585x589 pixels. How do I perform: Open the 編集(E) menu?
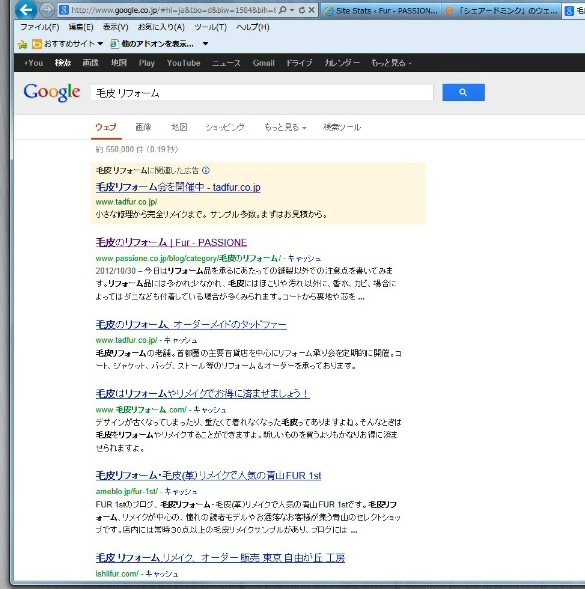(x=81, y=27)
